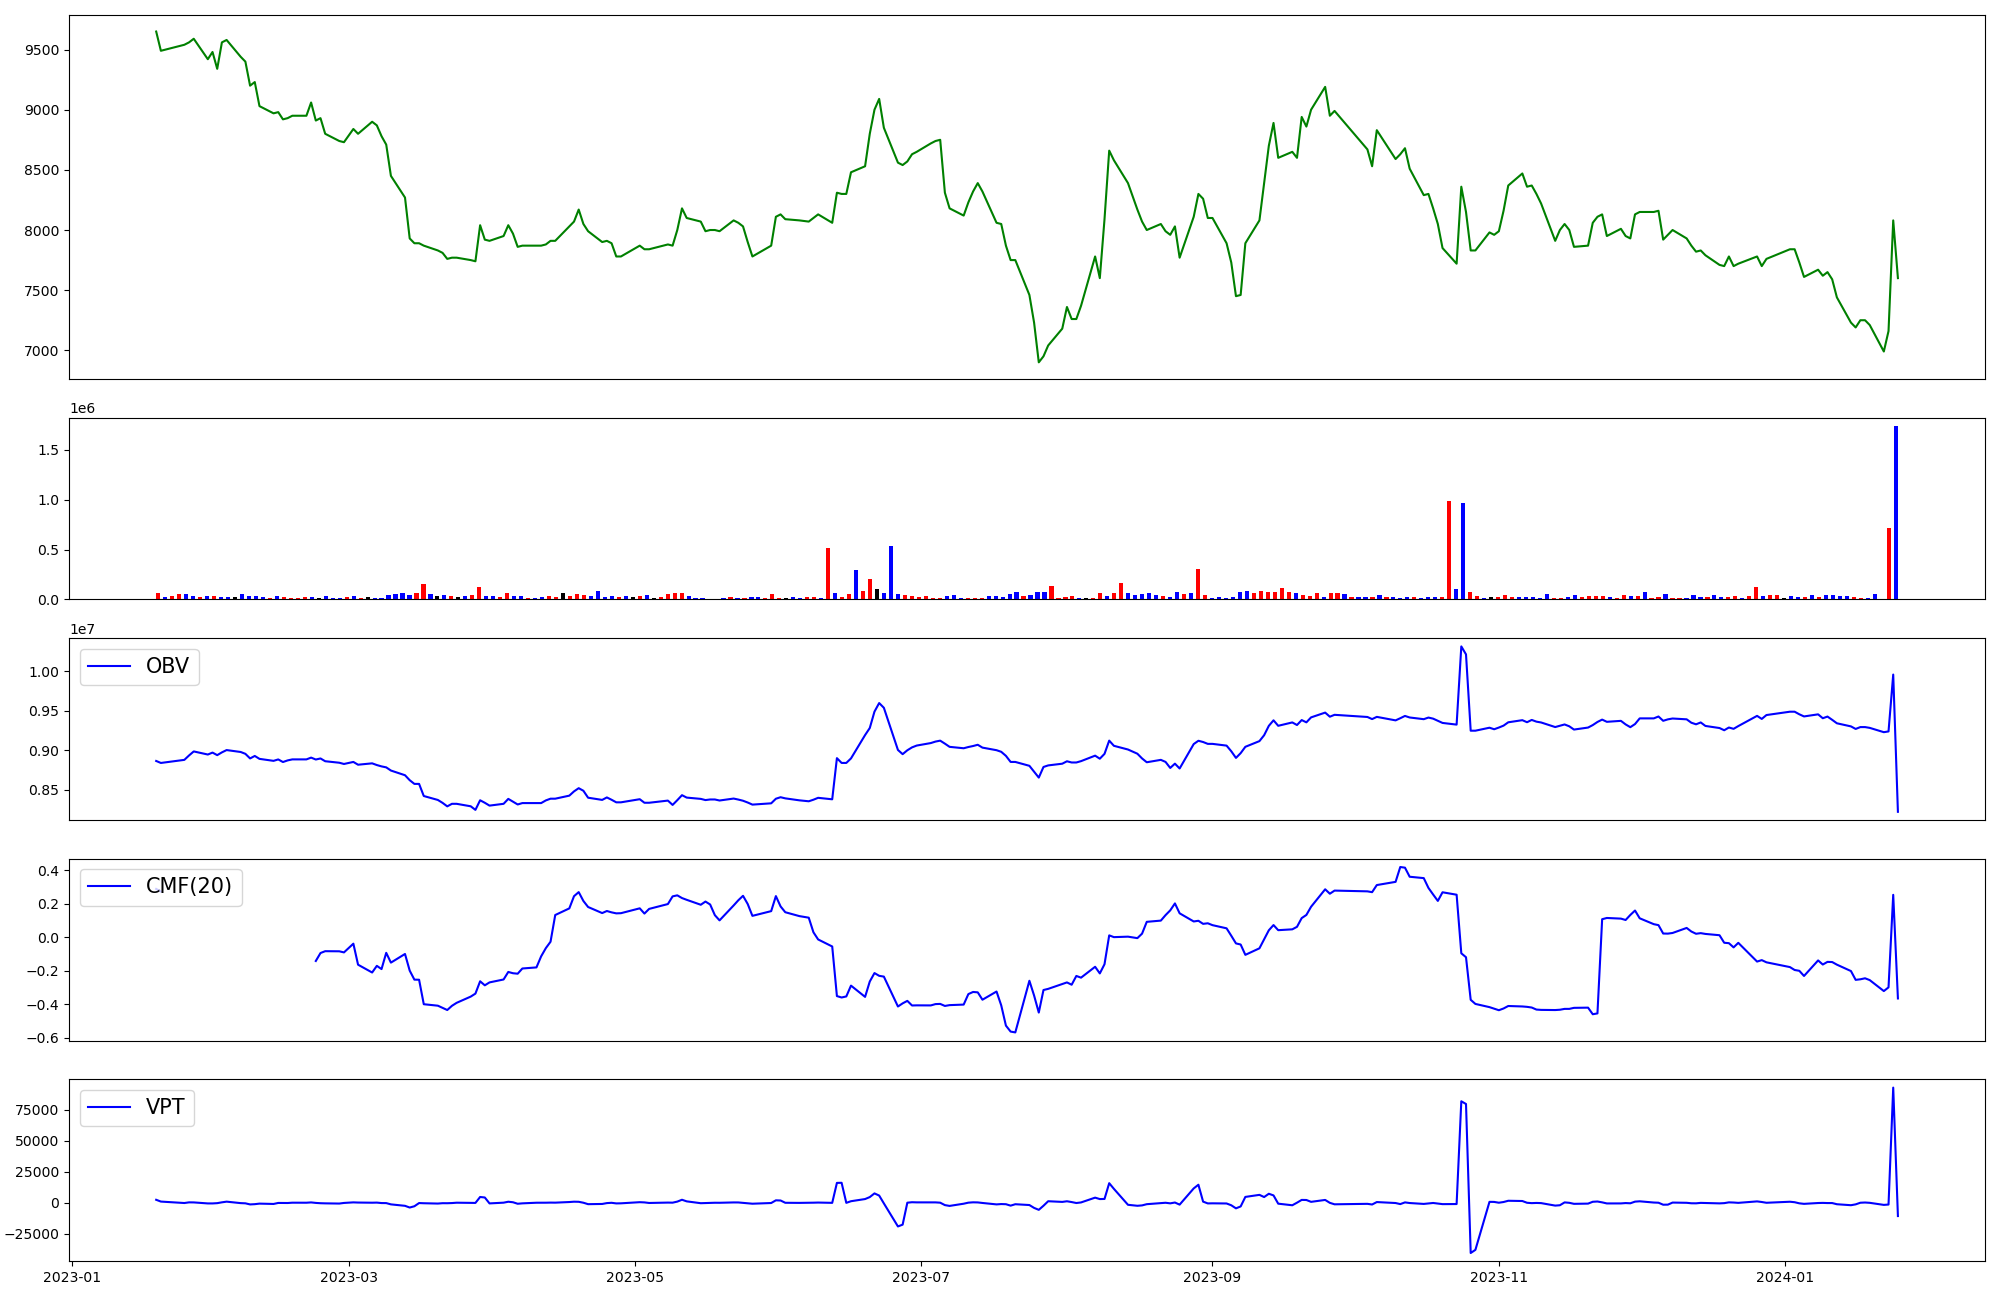Select the 2024-01 x-axis date label
This screenshot has height=1300, width=2000.
click(x=1785, y=1277)
